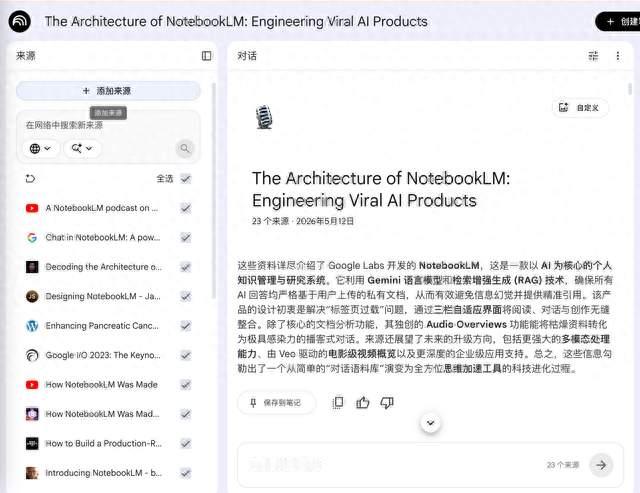
Task: Give the summary a thumbs down
Action: click(387, 403)
